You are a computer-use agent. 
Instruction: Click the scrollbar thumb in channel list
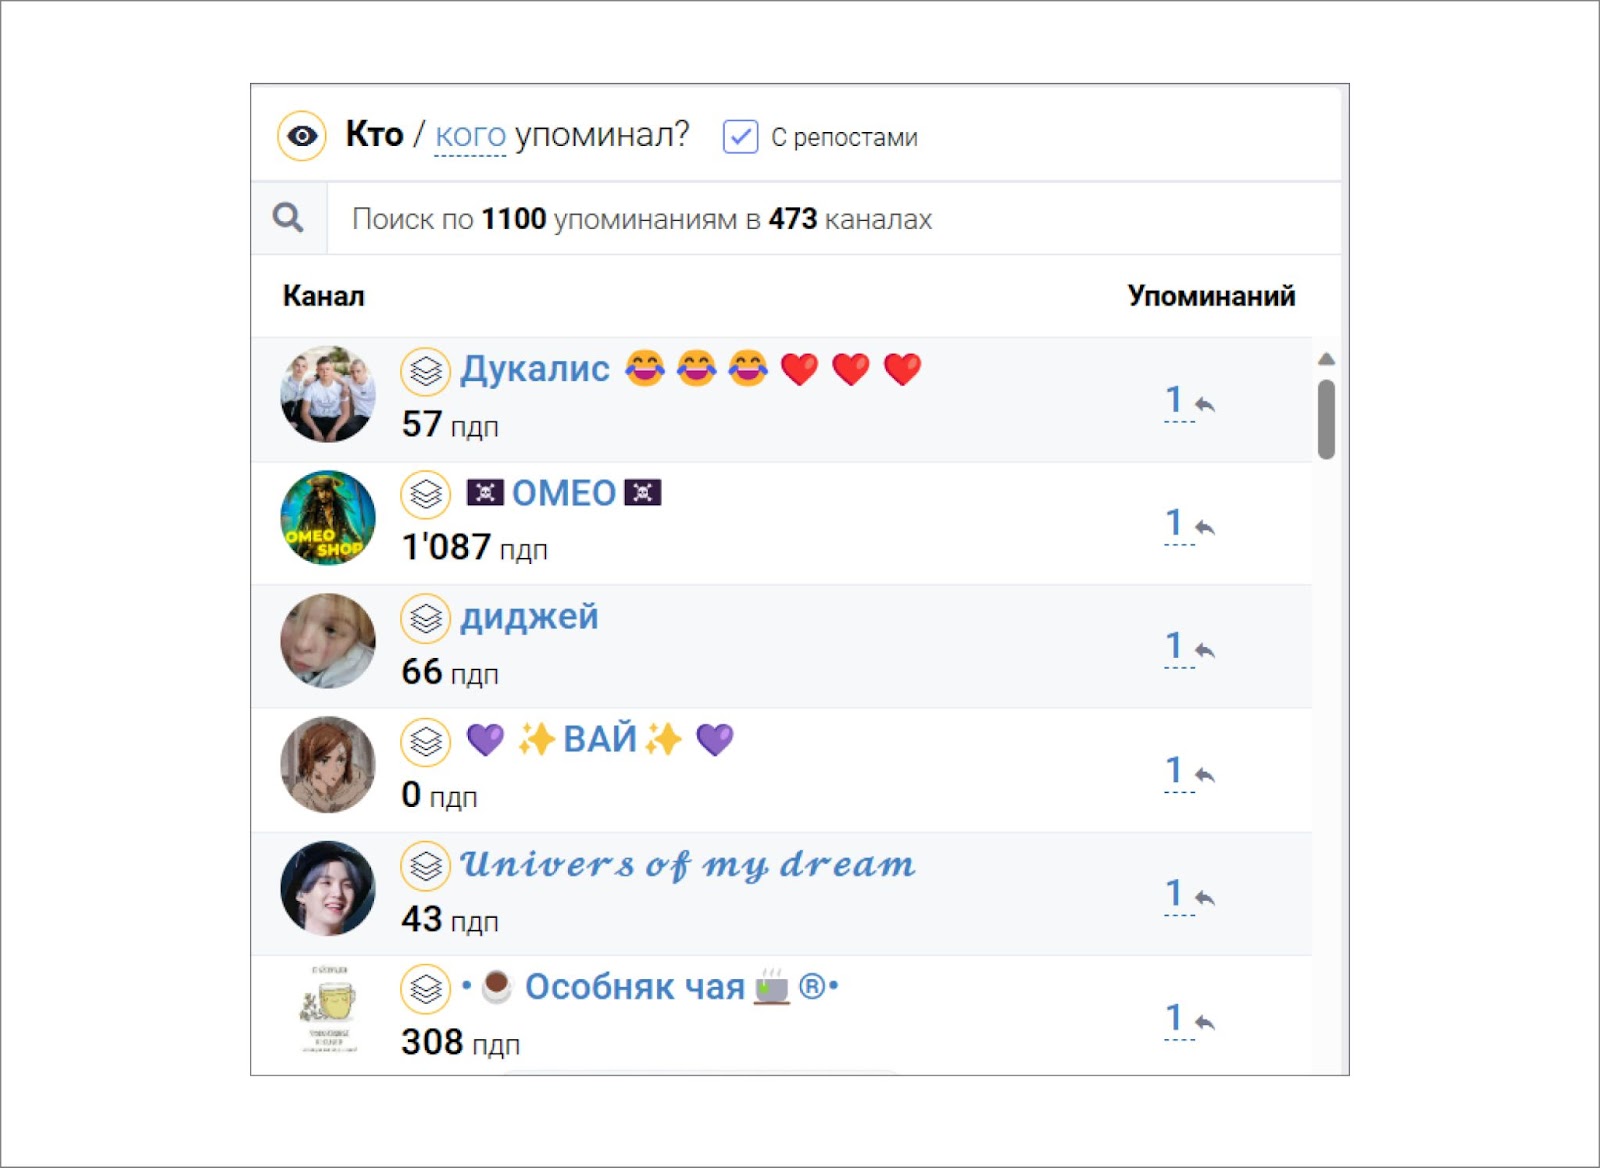click(1326, 419)
